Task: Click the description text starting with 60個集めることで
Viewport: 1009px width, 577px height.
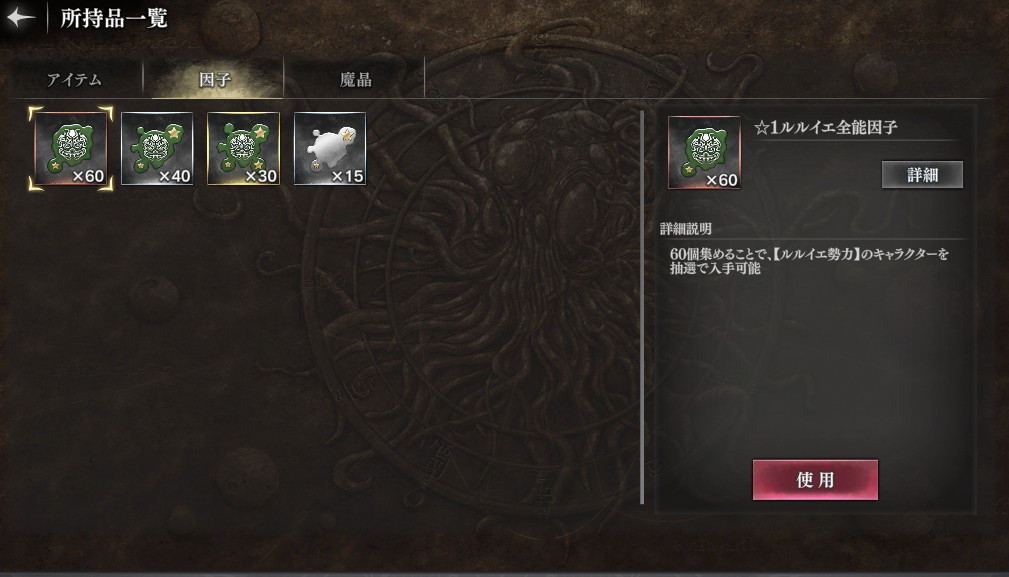Action: [809, 261]
